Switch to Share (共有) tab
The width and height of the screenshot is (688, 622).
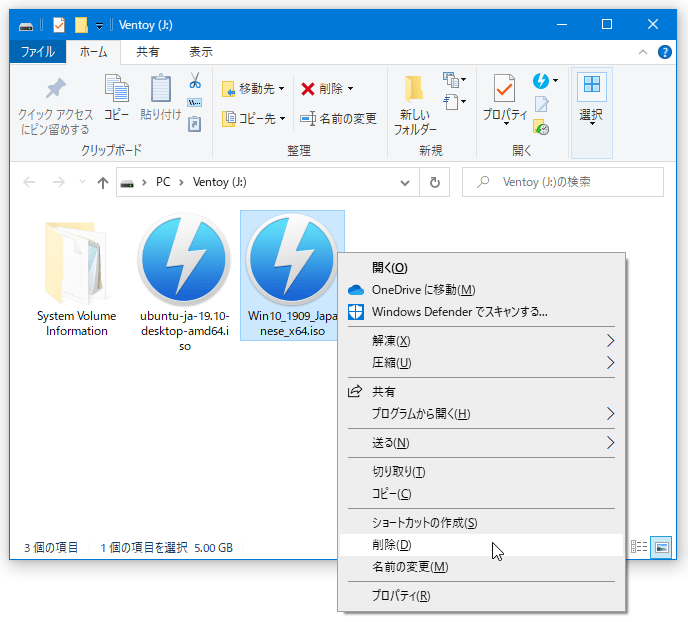(x=147, y=52)
